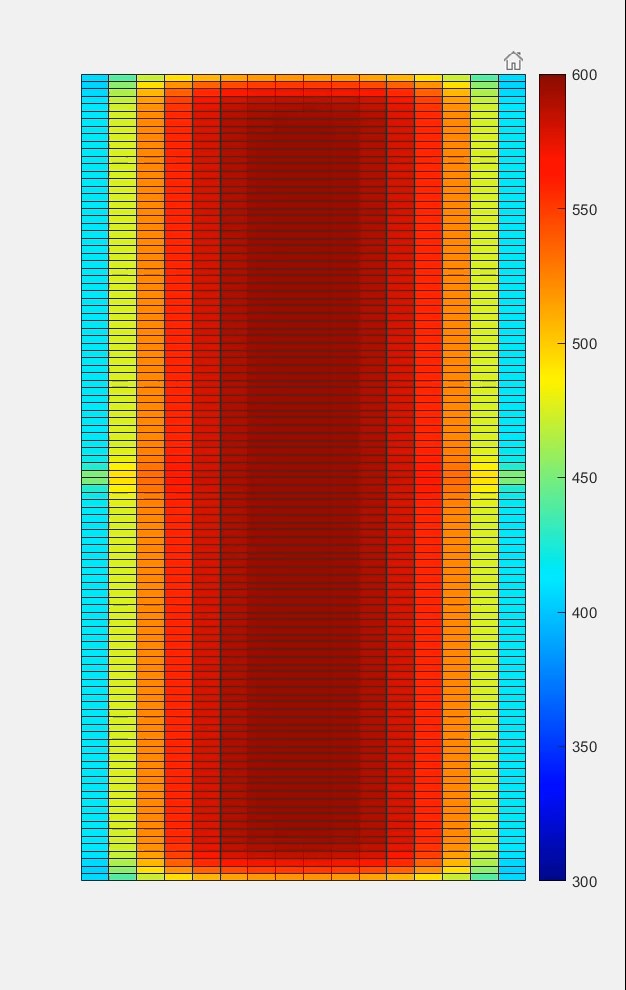This screenshot has width=626, height=990.
Task: Click the 350 colorbar tick label
Action: click(584, 747)
